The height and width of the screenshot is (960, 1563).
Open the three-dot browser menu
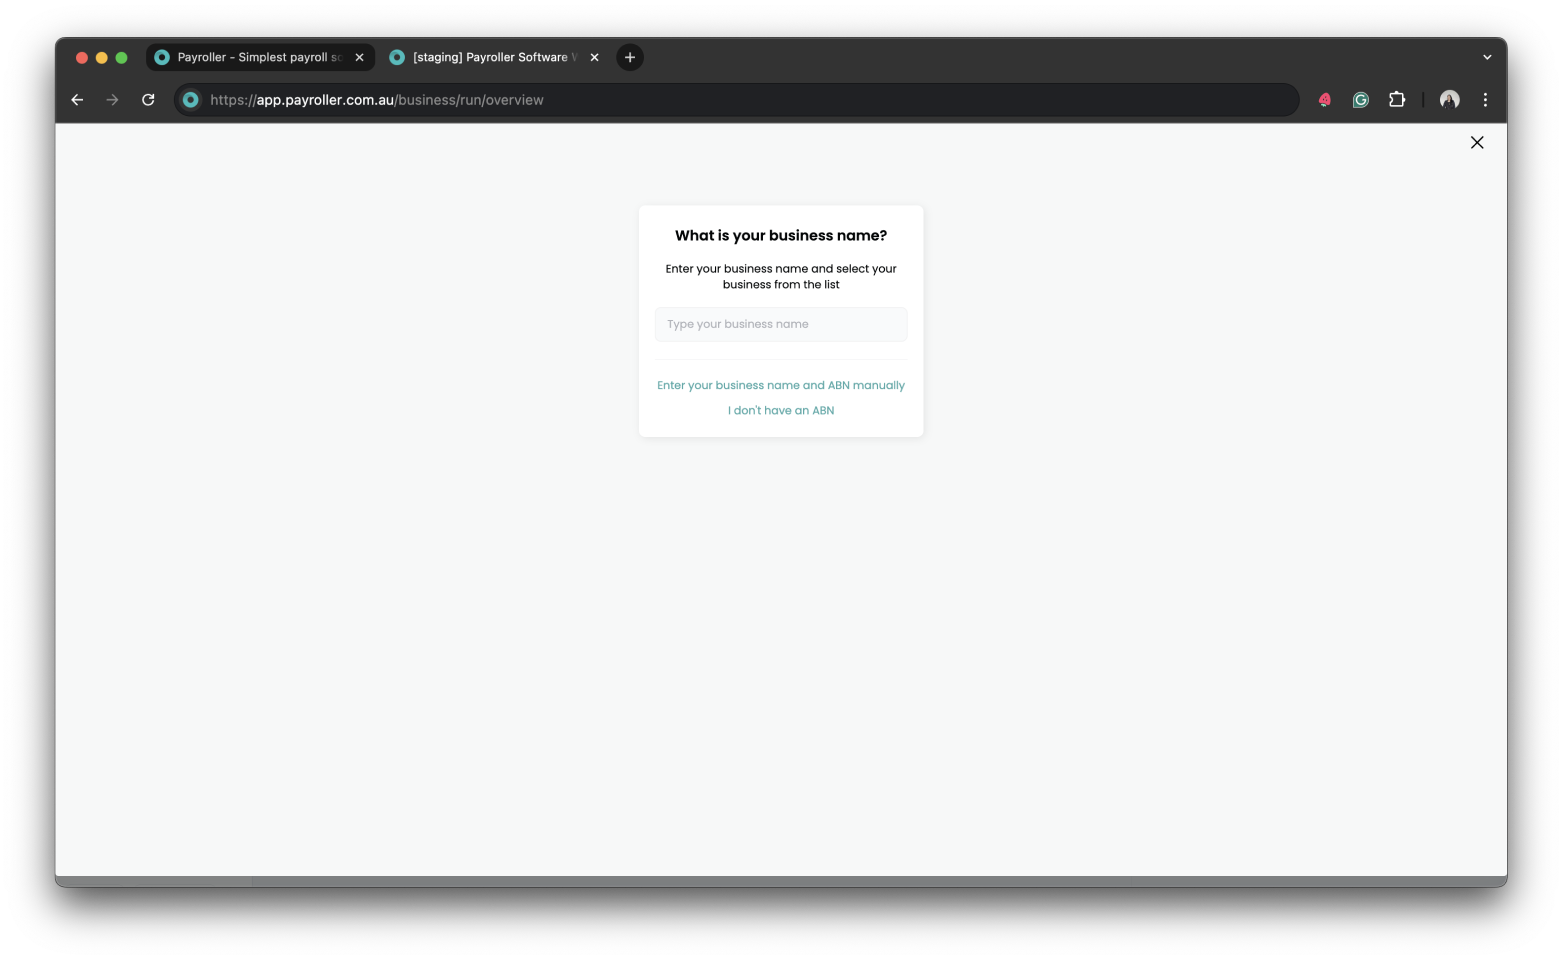pyautogui.click(x=1485, y=99)
